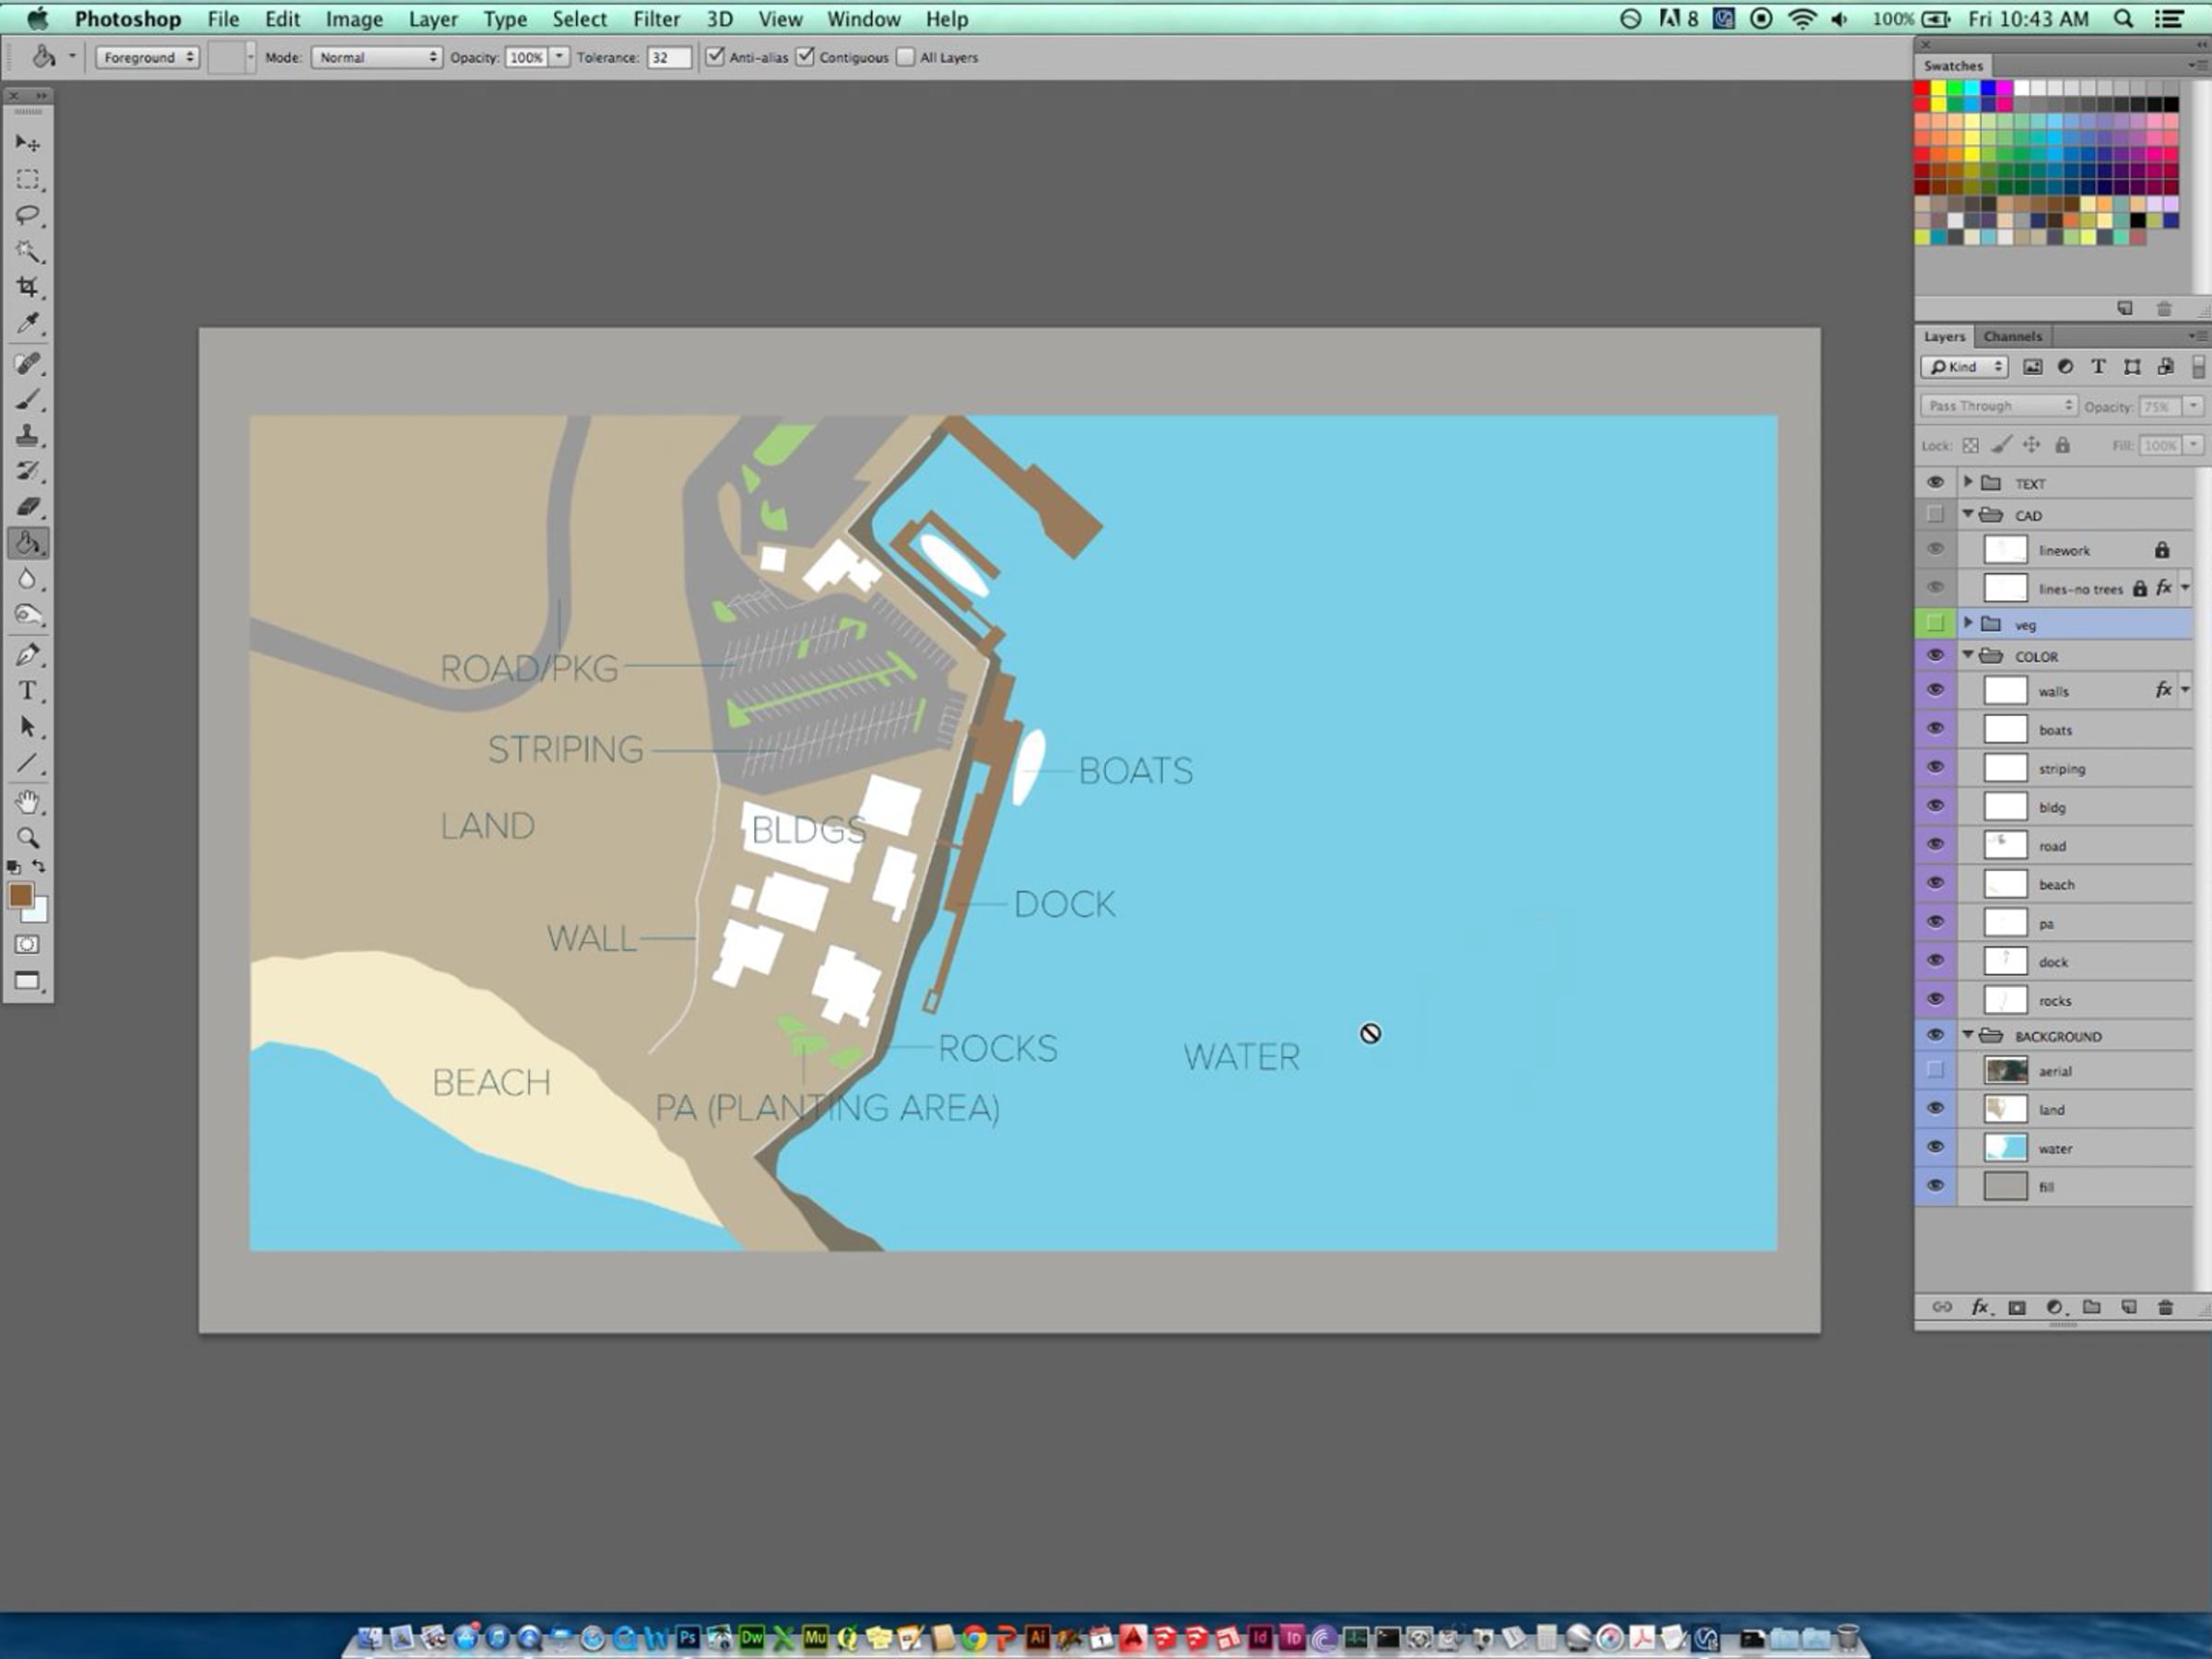Viewport: 2212px width, 1659px height.
Task: Switch to the Channels tab
Action: coord(2012,336)
